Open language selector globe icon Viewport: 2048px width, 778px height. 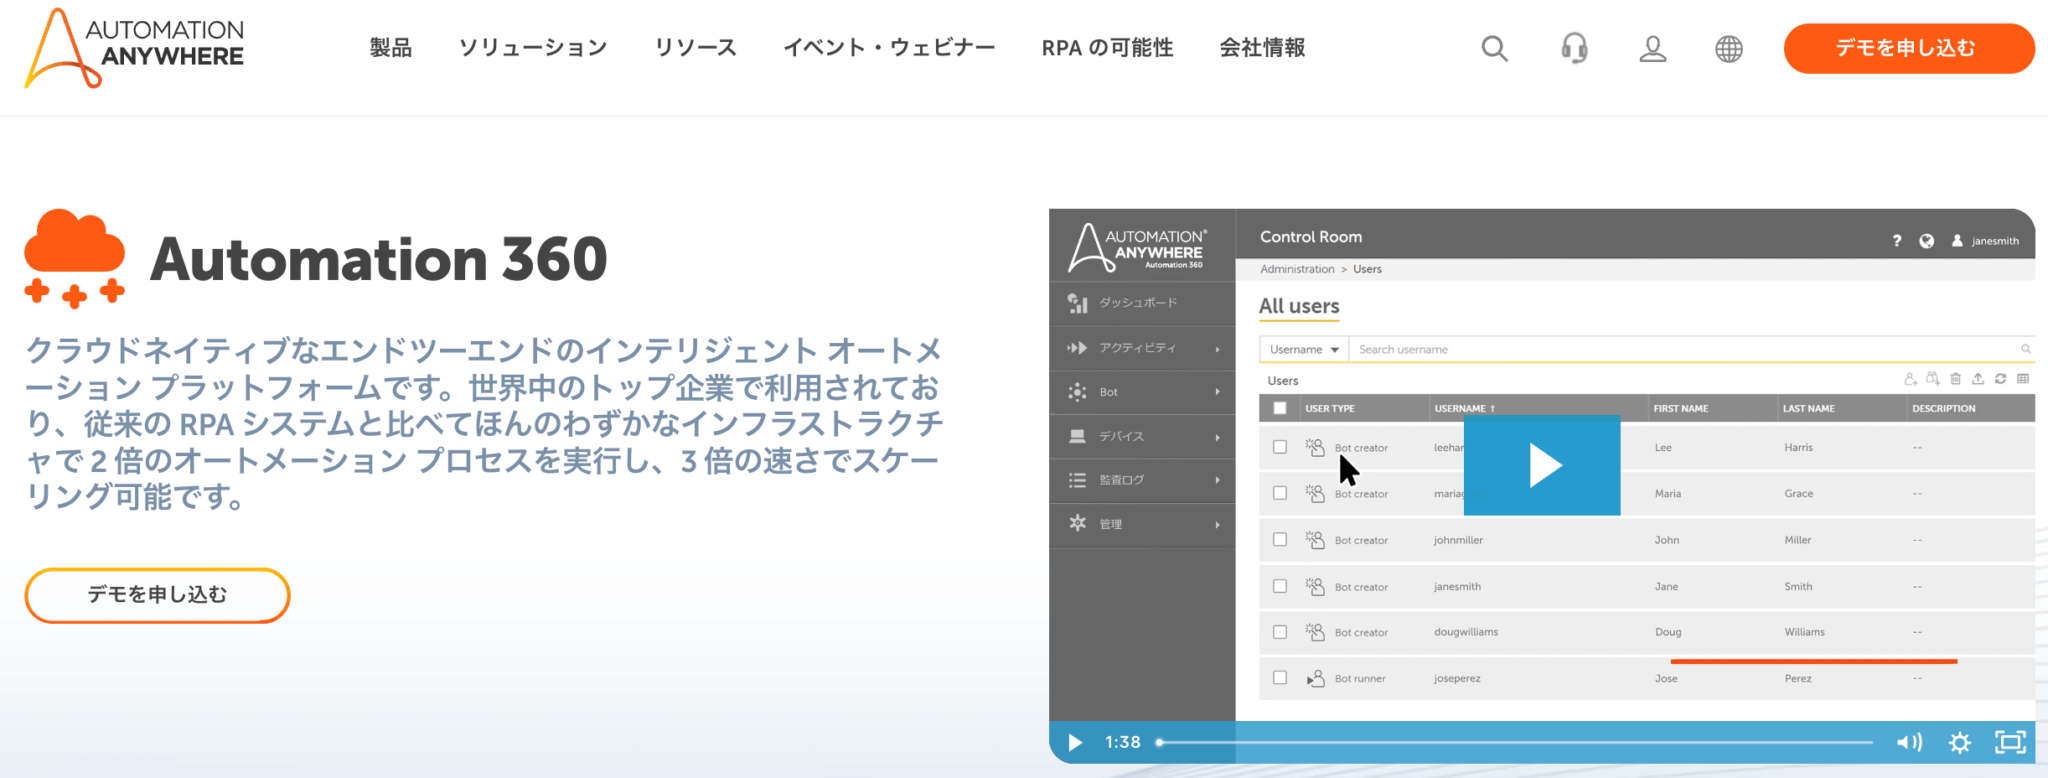[1728, 48]
